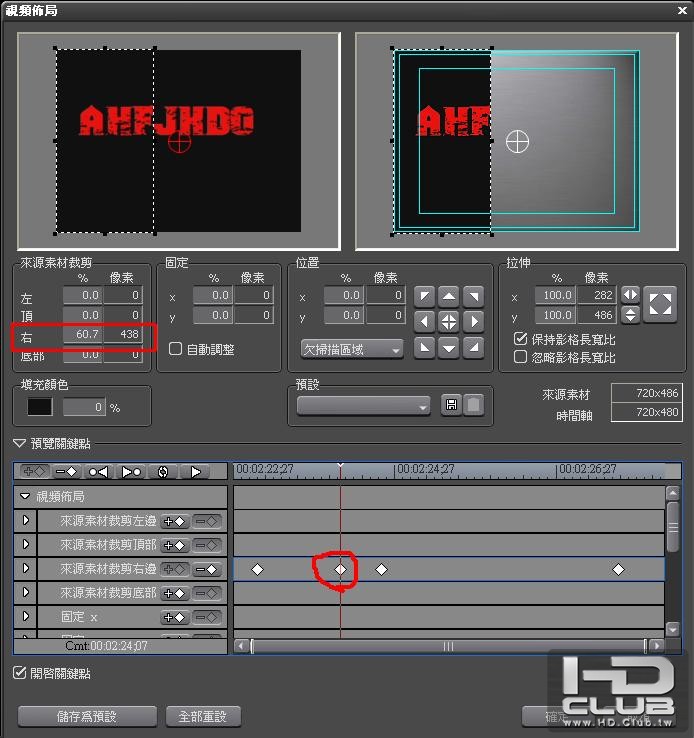Delete keyframe button in keyframe toolbar

[66, 471]
